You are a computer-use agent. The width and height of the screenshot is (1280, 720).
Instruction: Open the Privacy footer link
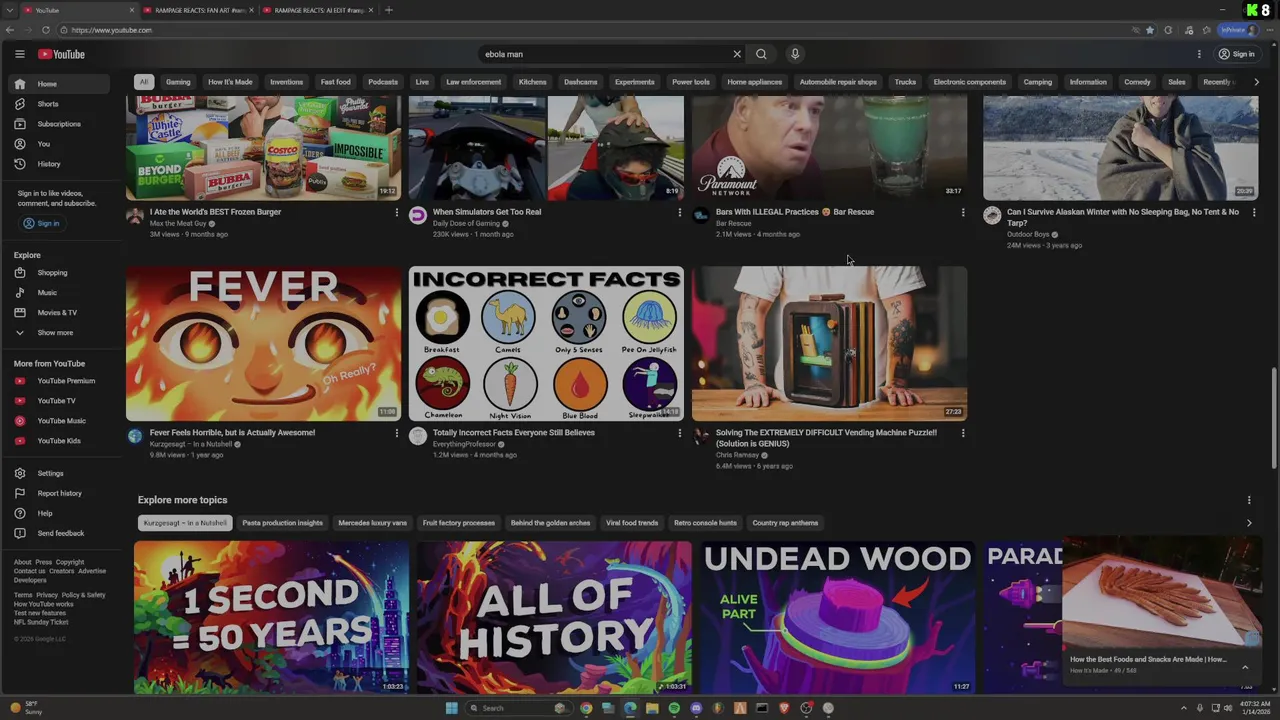[x=47, y=595]
